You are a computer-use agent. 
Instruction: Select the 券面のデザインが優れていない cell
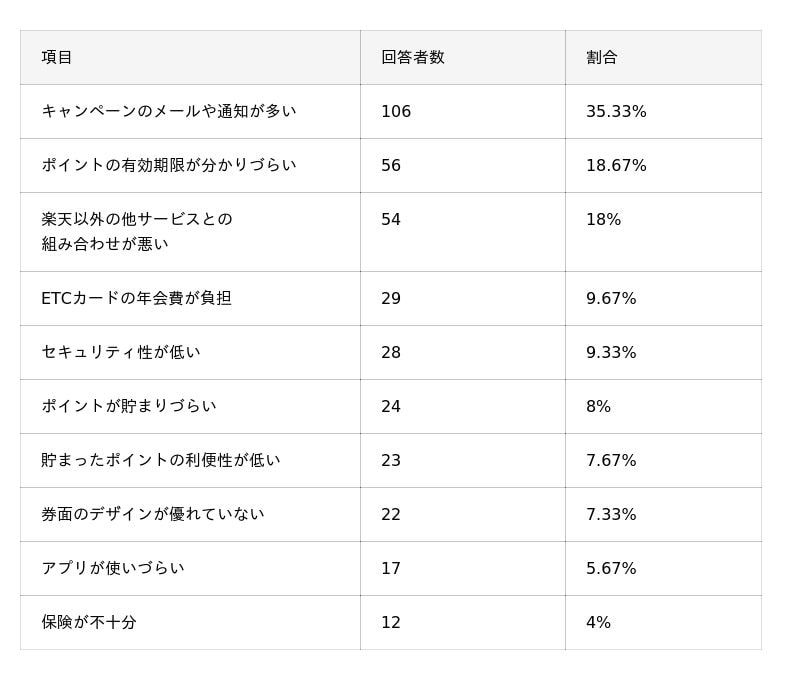click(153, 515)
